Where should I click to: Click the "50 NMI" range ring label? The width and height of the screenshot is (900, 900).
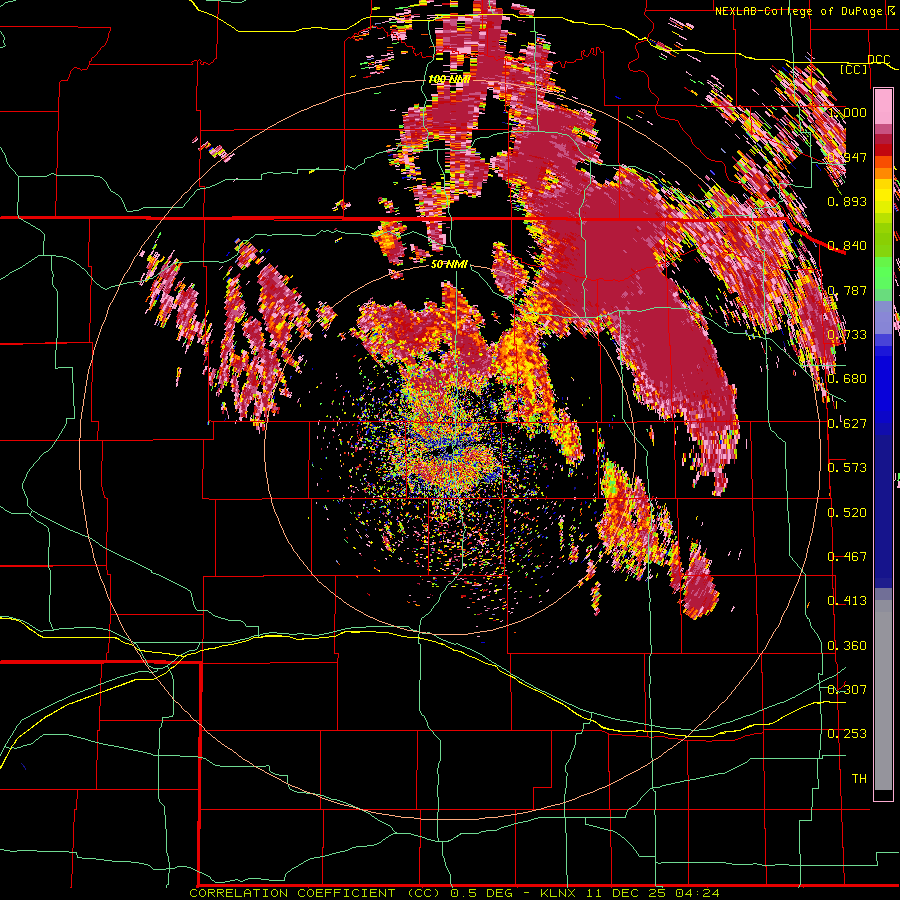coord(449,265)
